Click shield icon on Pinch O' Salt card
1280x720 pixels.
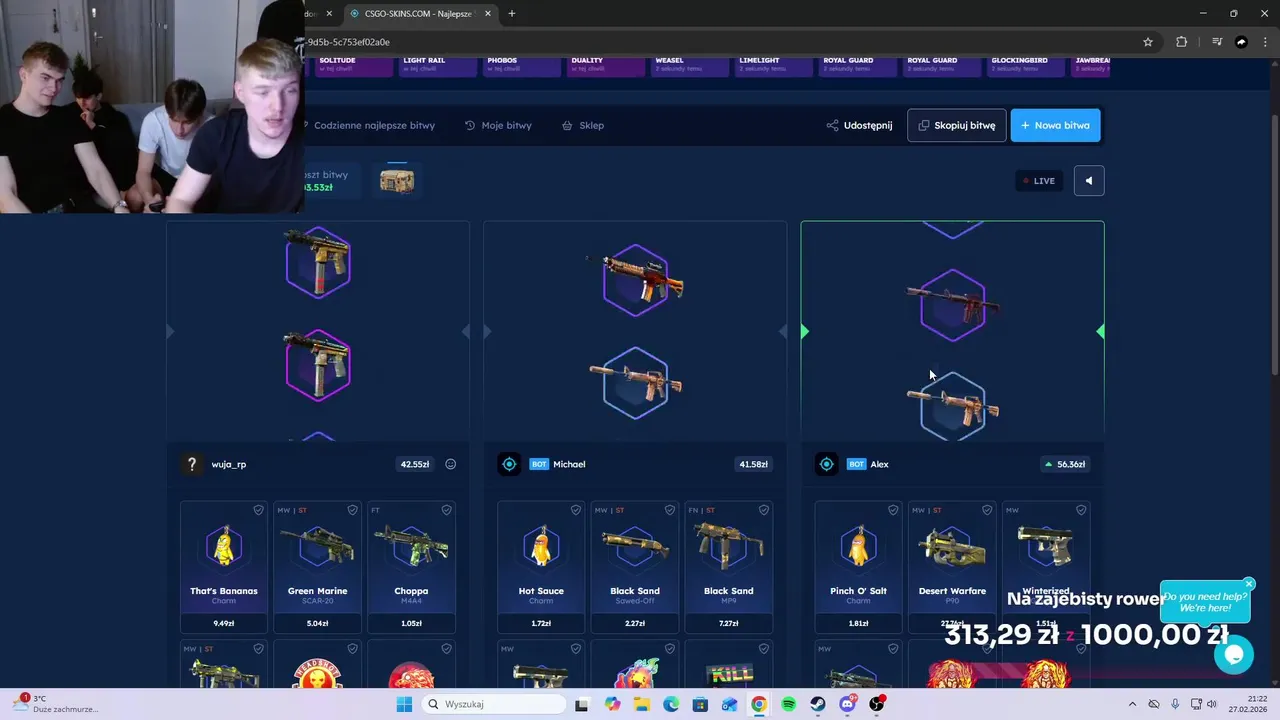[893, 510]
